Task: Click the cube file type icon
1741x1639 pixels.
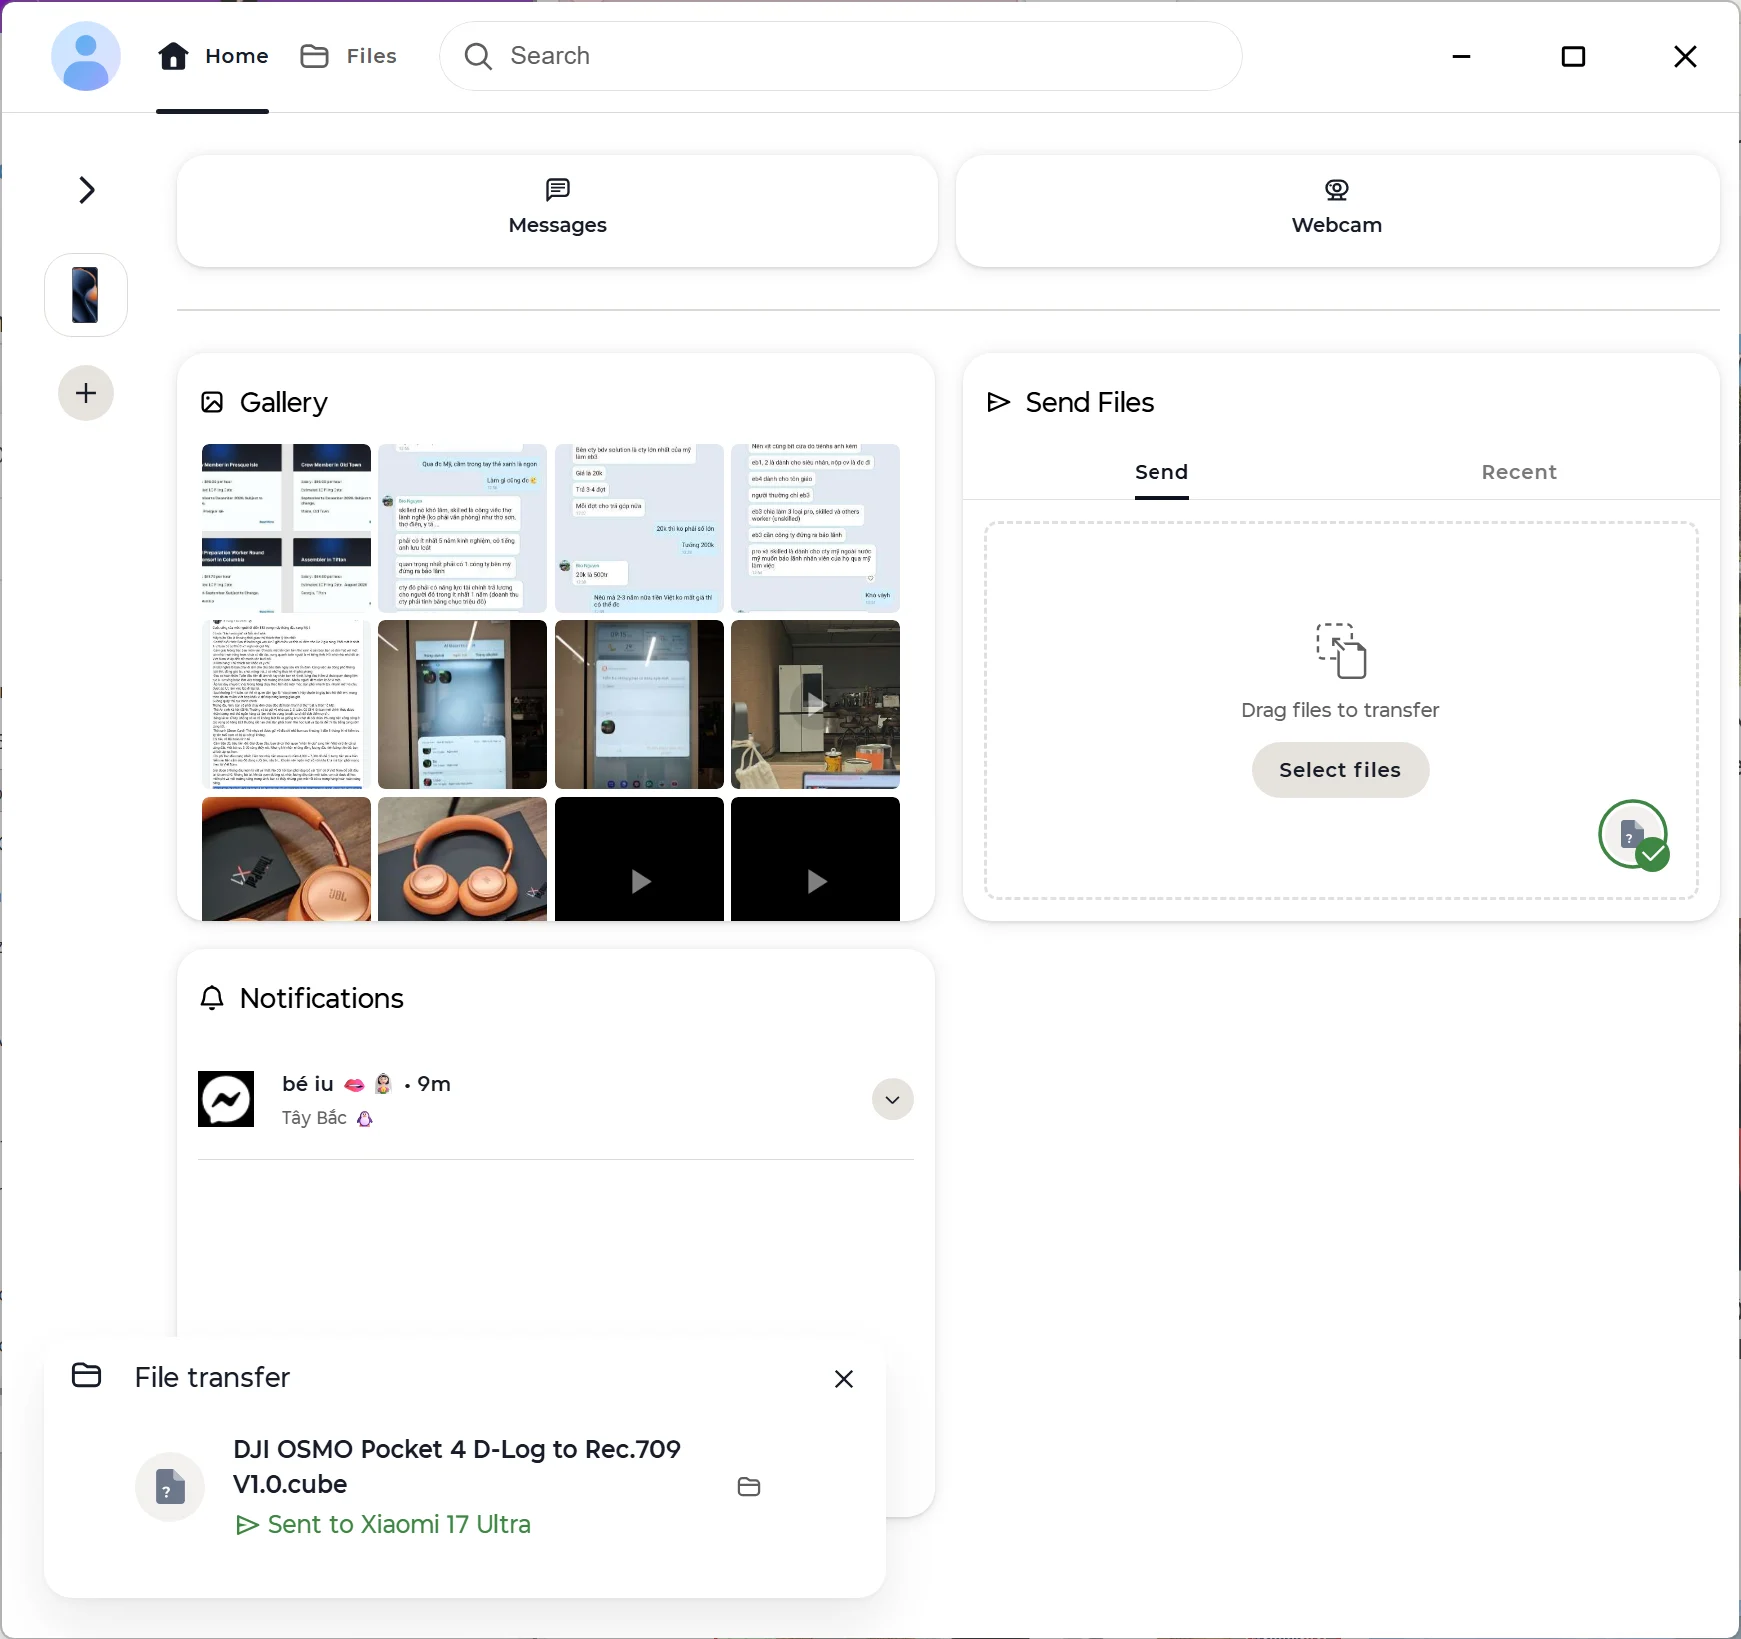Action: (170, 1487)
